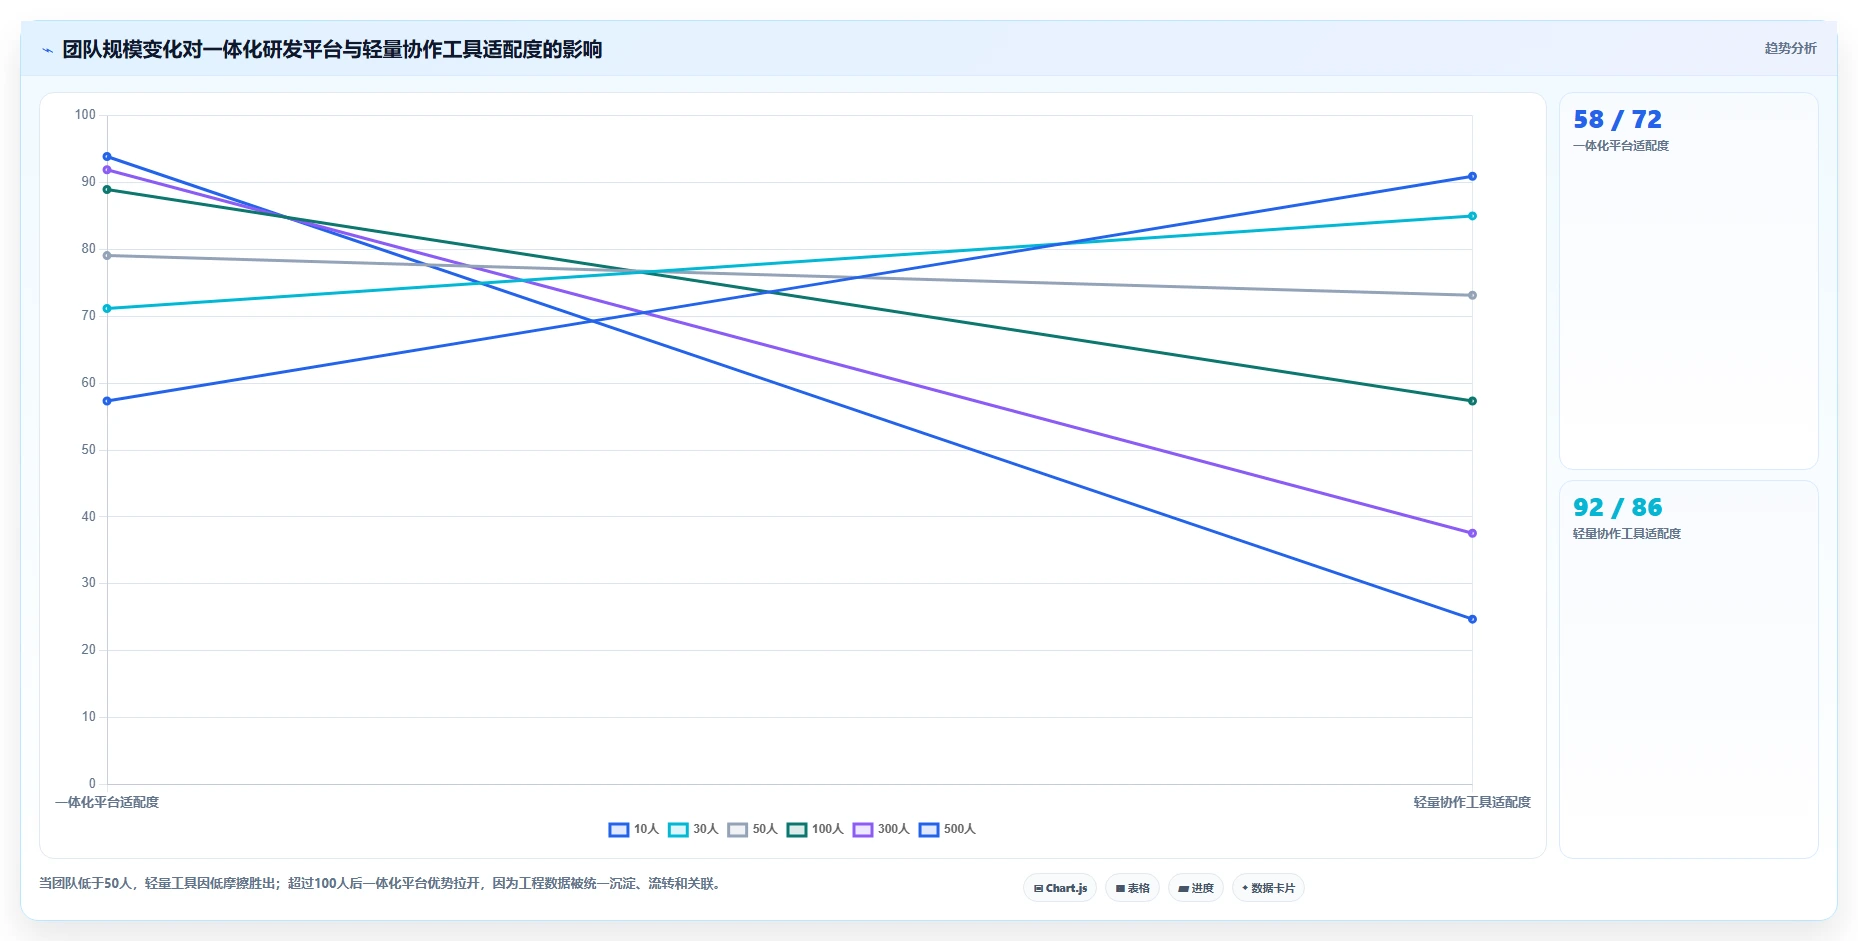Click the 轻量协作工具适配度 caption under 92 / 86

point(1627,534)
